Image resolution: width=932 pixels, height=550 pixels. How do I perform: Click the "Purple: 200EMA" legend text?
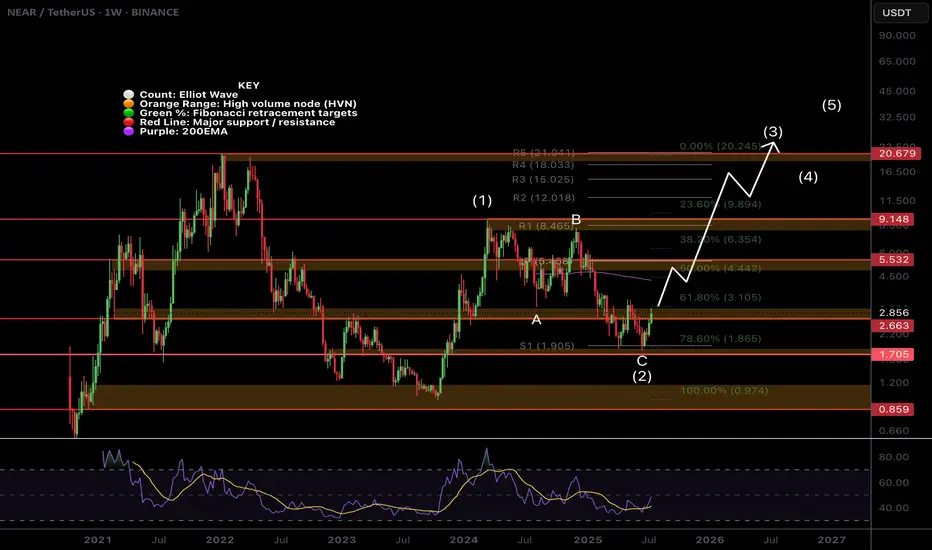coord(184,131)
